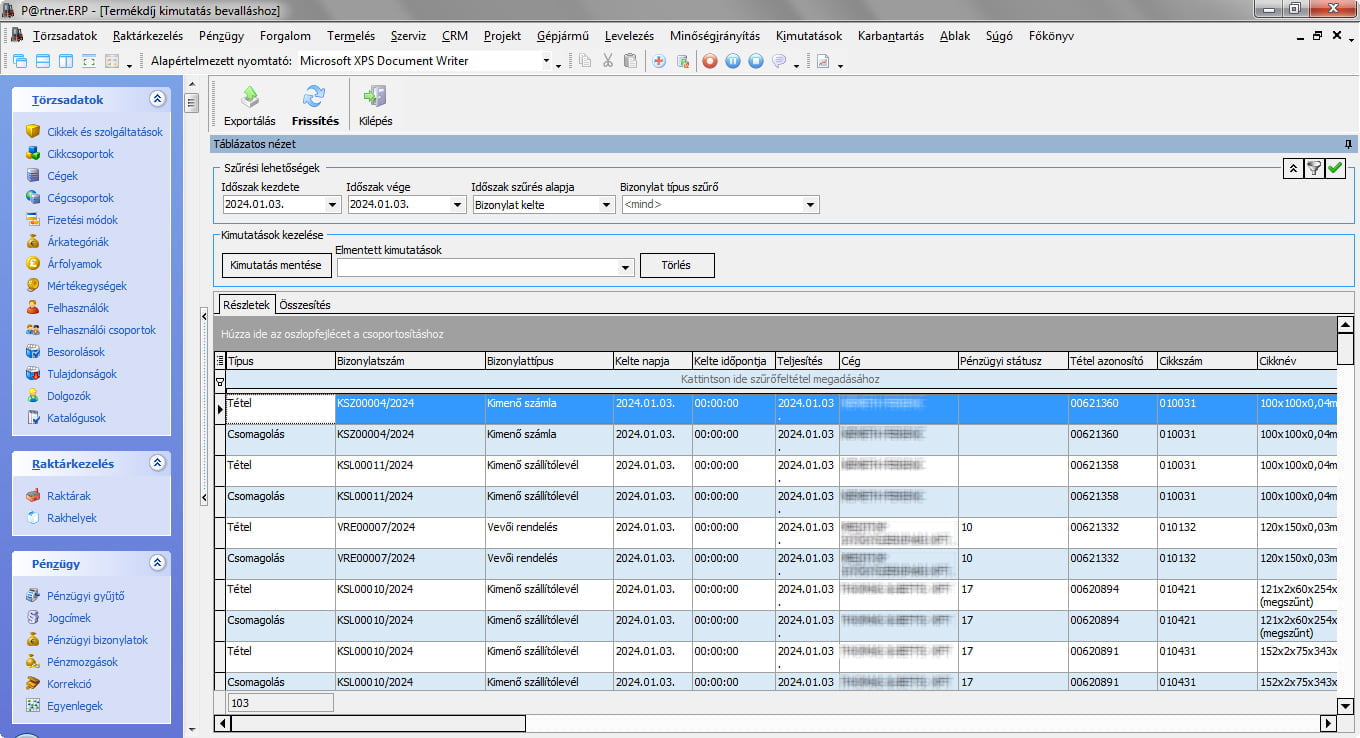This screenshot has width=1360, height=738.
Task: Open the Elmentett kimutatások combo box
Action: [x=626, y=267]
